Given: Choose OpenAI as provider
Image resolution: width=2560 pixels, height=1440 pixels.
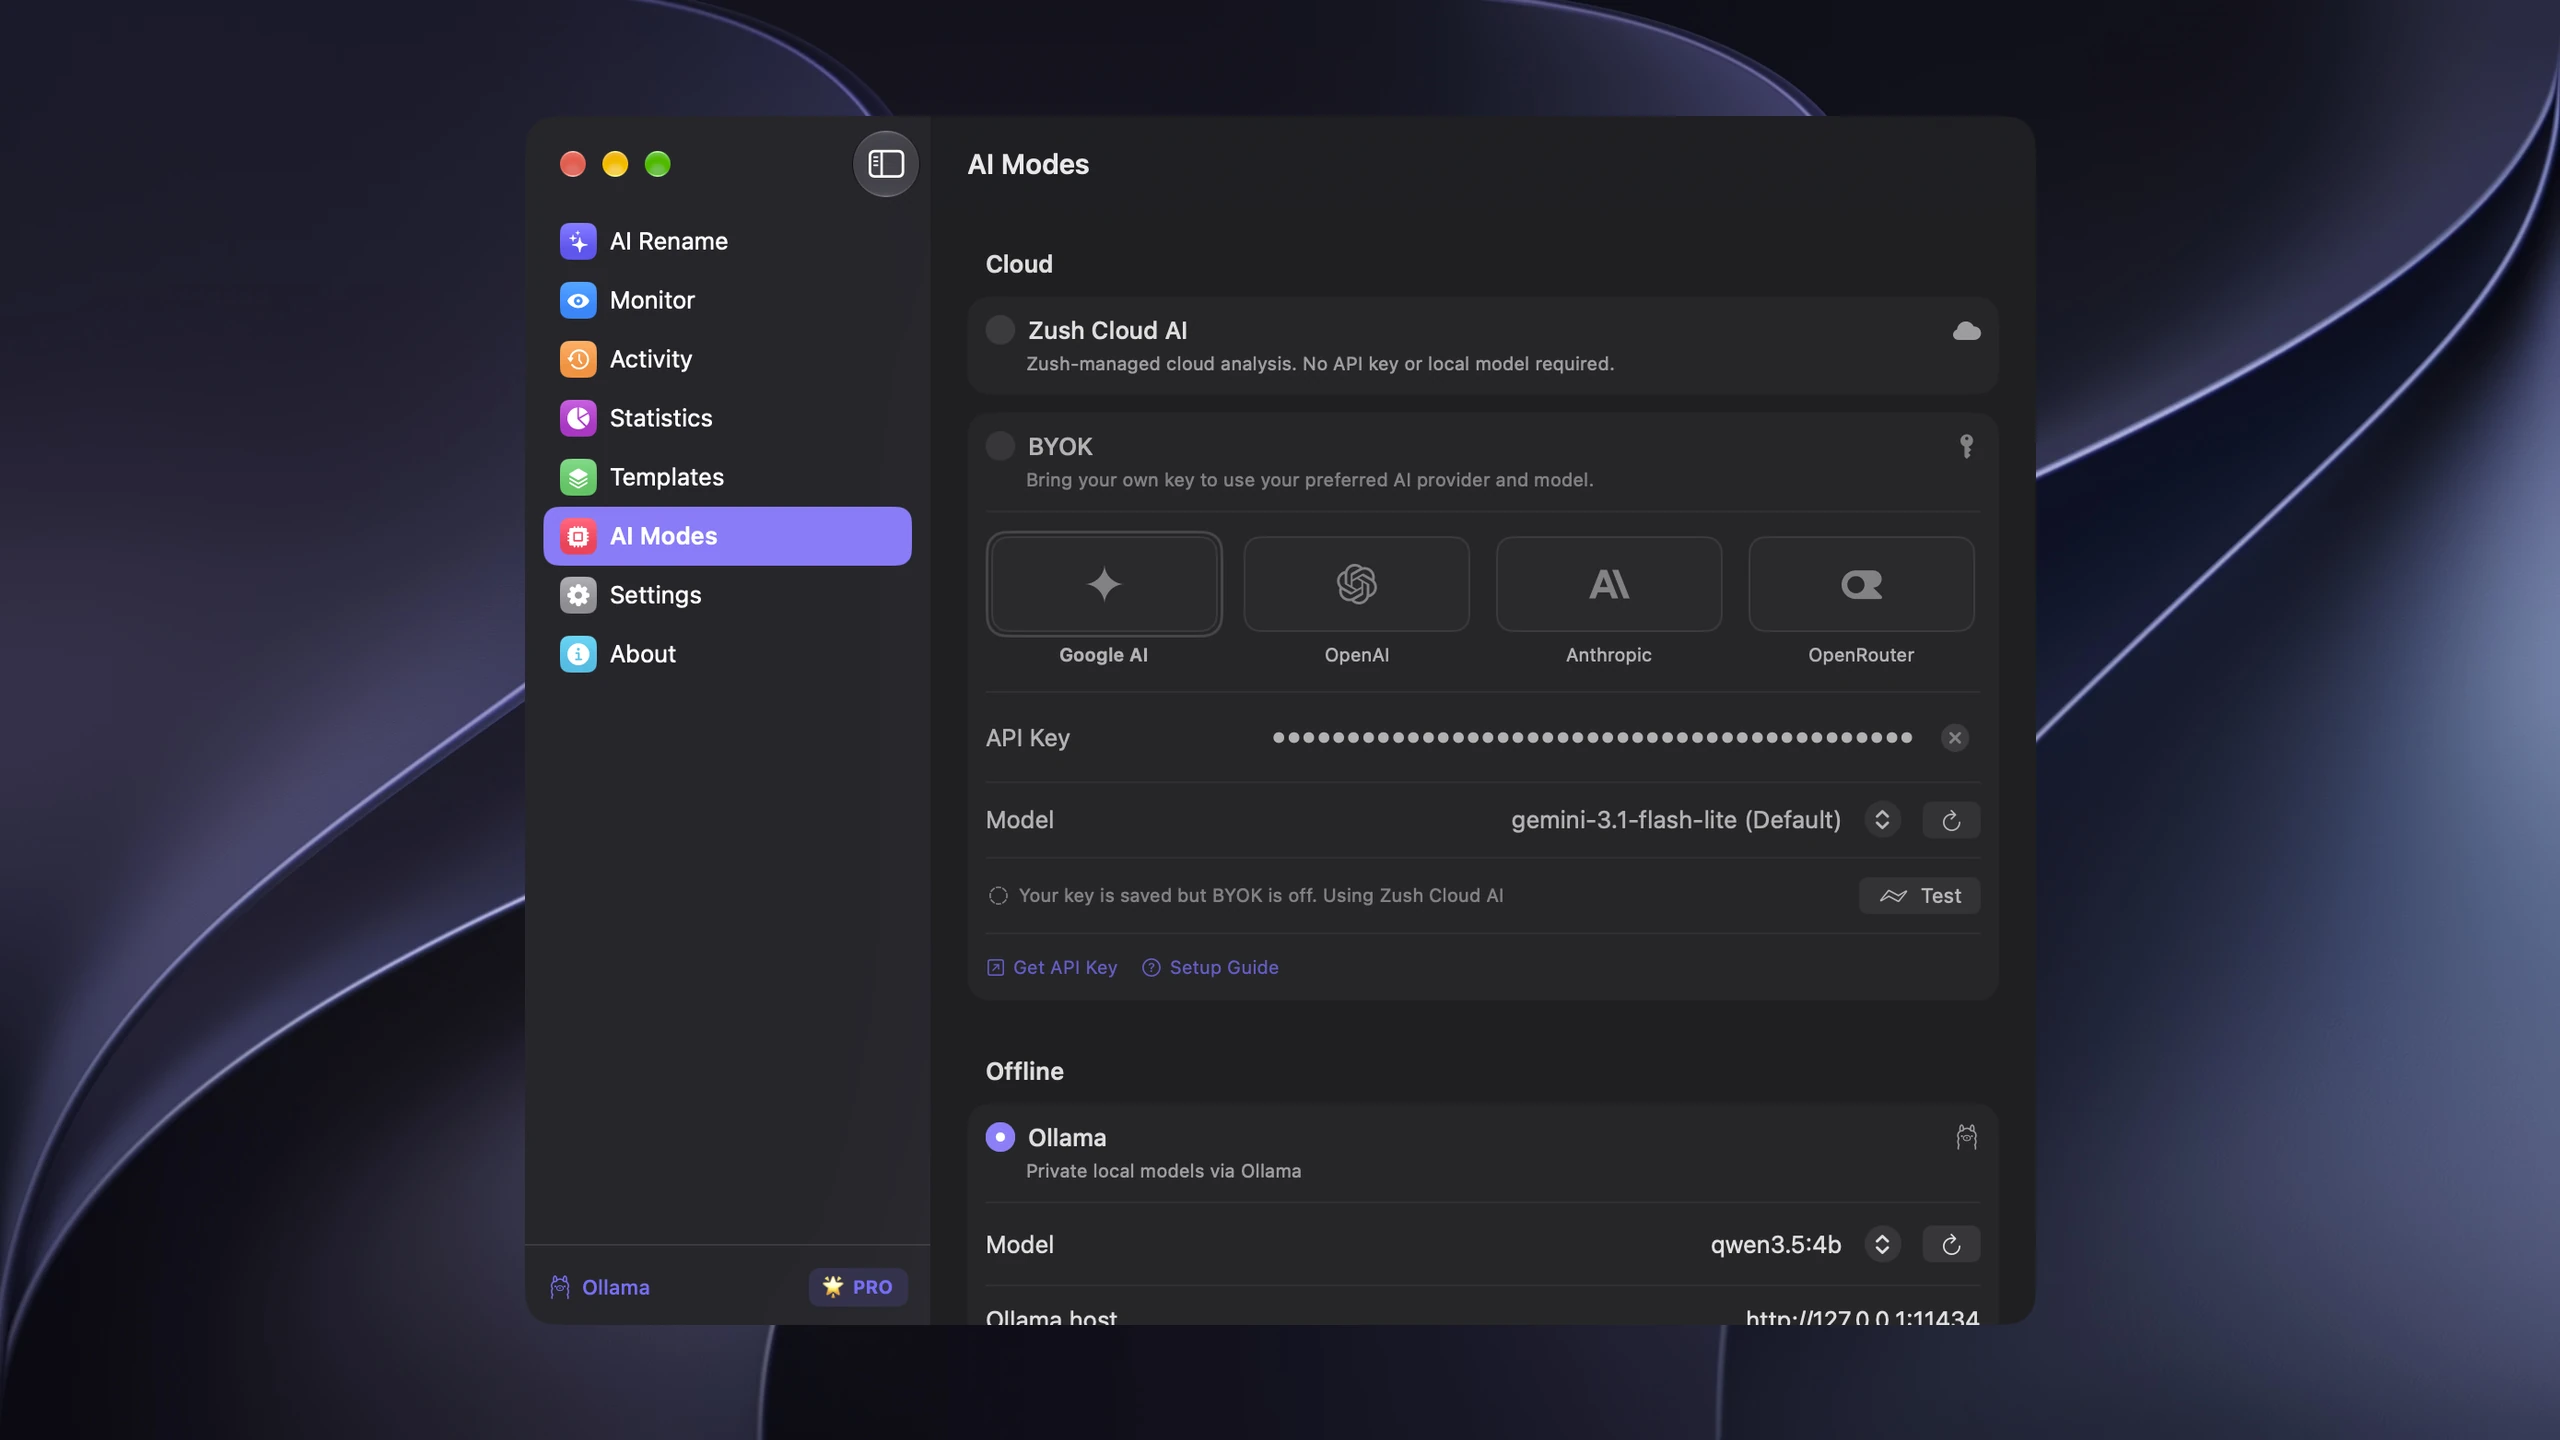Looking at the screenshot, I should tap(1356, 584).
